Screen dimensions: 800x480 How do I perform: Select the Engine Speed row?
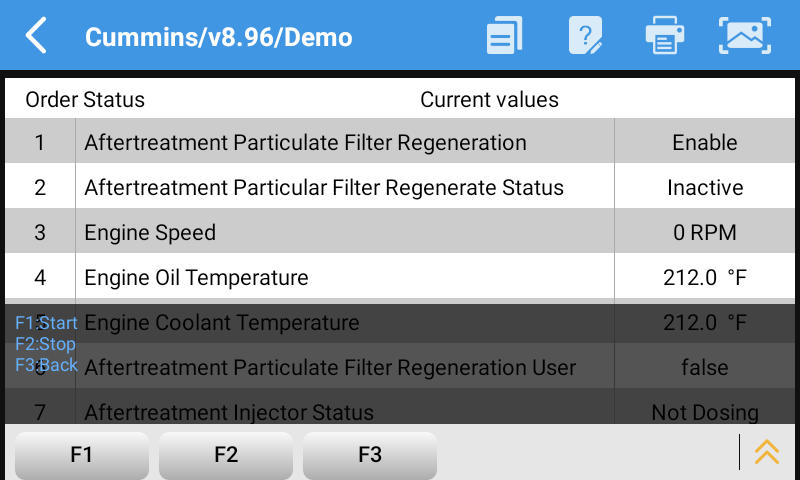[x=150, y=233]
